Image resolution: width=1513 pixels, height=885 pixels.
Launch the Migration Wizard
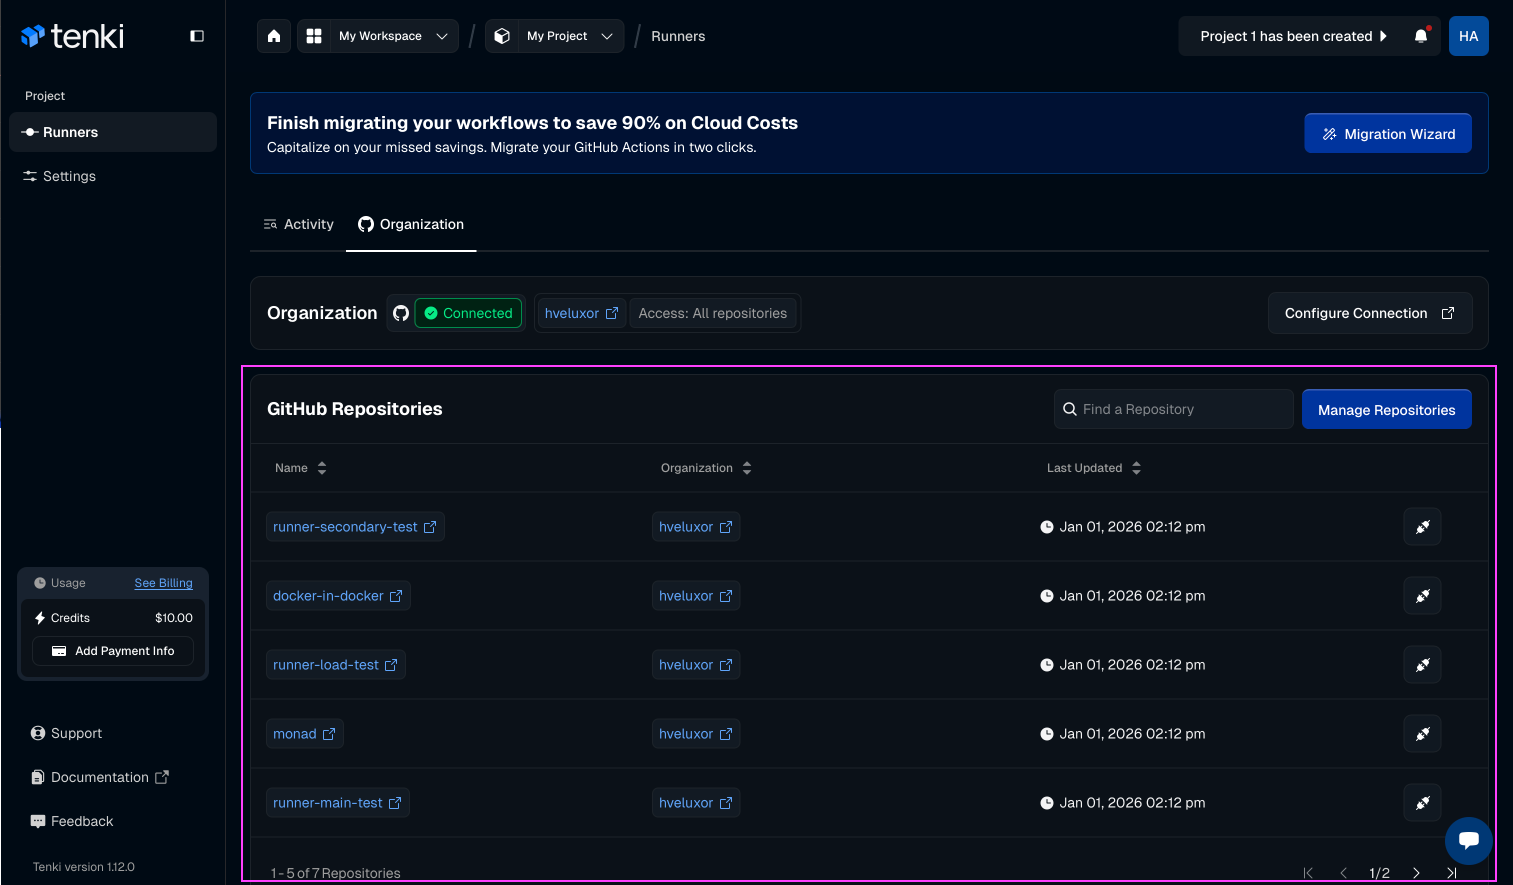(x=1387, y=134)
